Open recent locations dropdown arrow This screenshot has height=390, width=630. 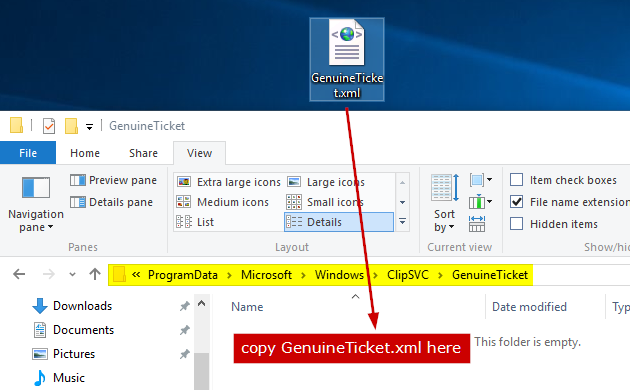click(72, 275)
